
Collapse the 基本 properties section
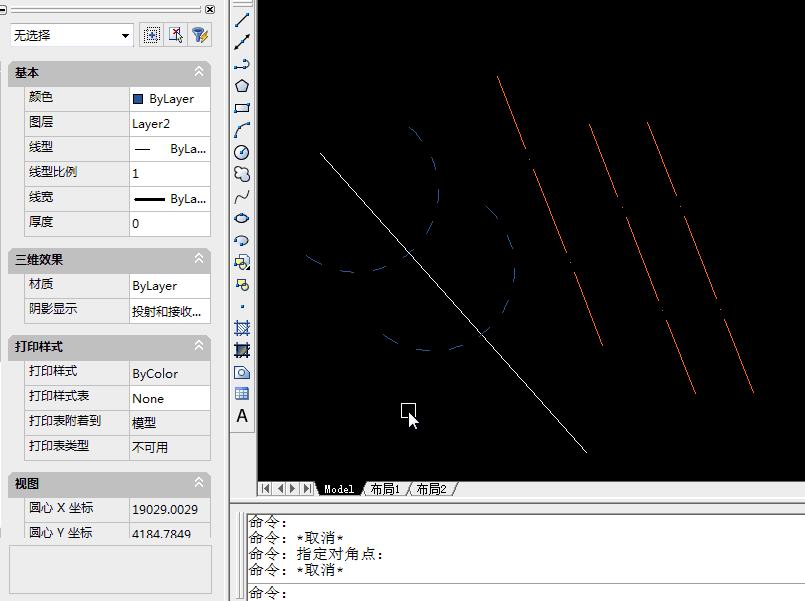pyautogui.click(x=199, y=72)
